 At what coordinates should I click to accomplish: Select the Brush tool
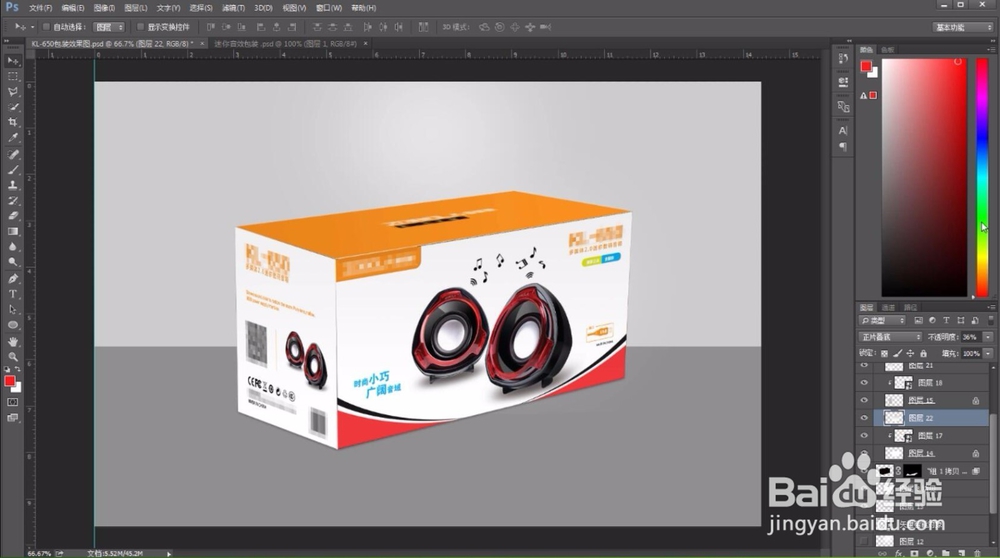[x=13, y=170]
